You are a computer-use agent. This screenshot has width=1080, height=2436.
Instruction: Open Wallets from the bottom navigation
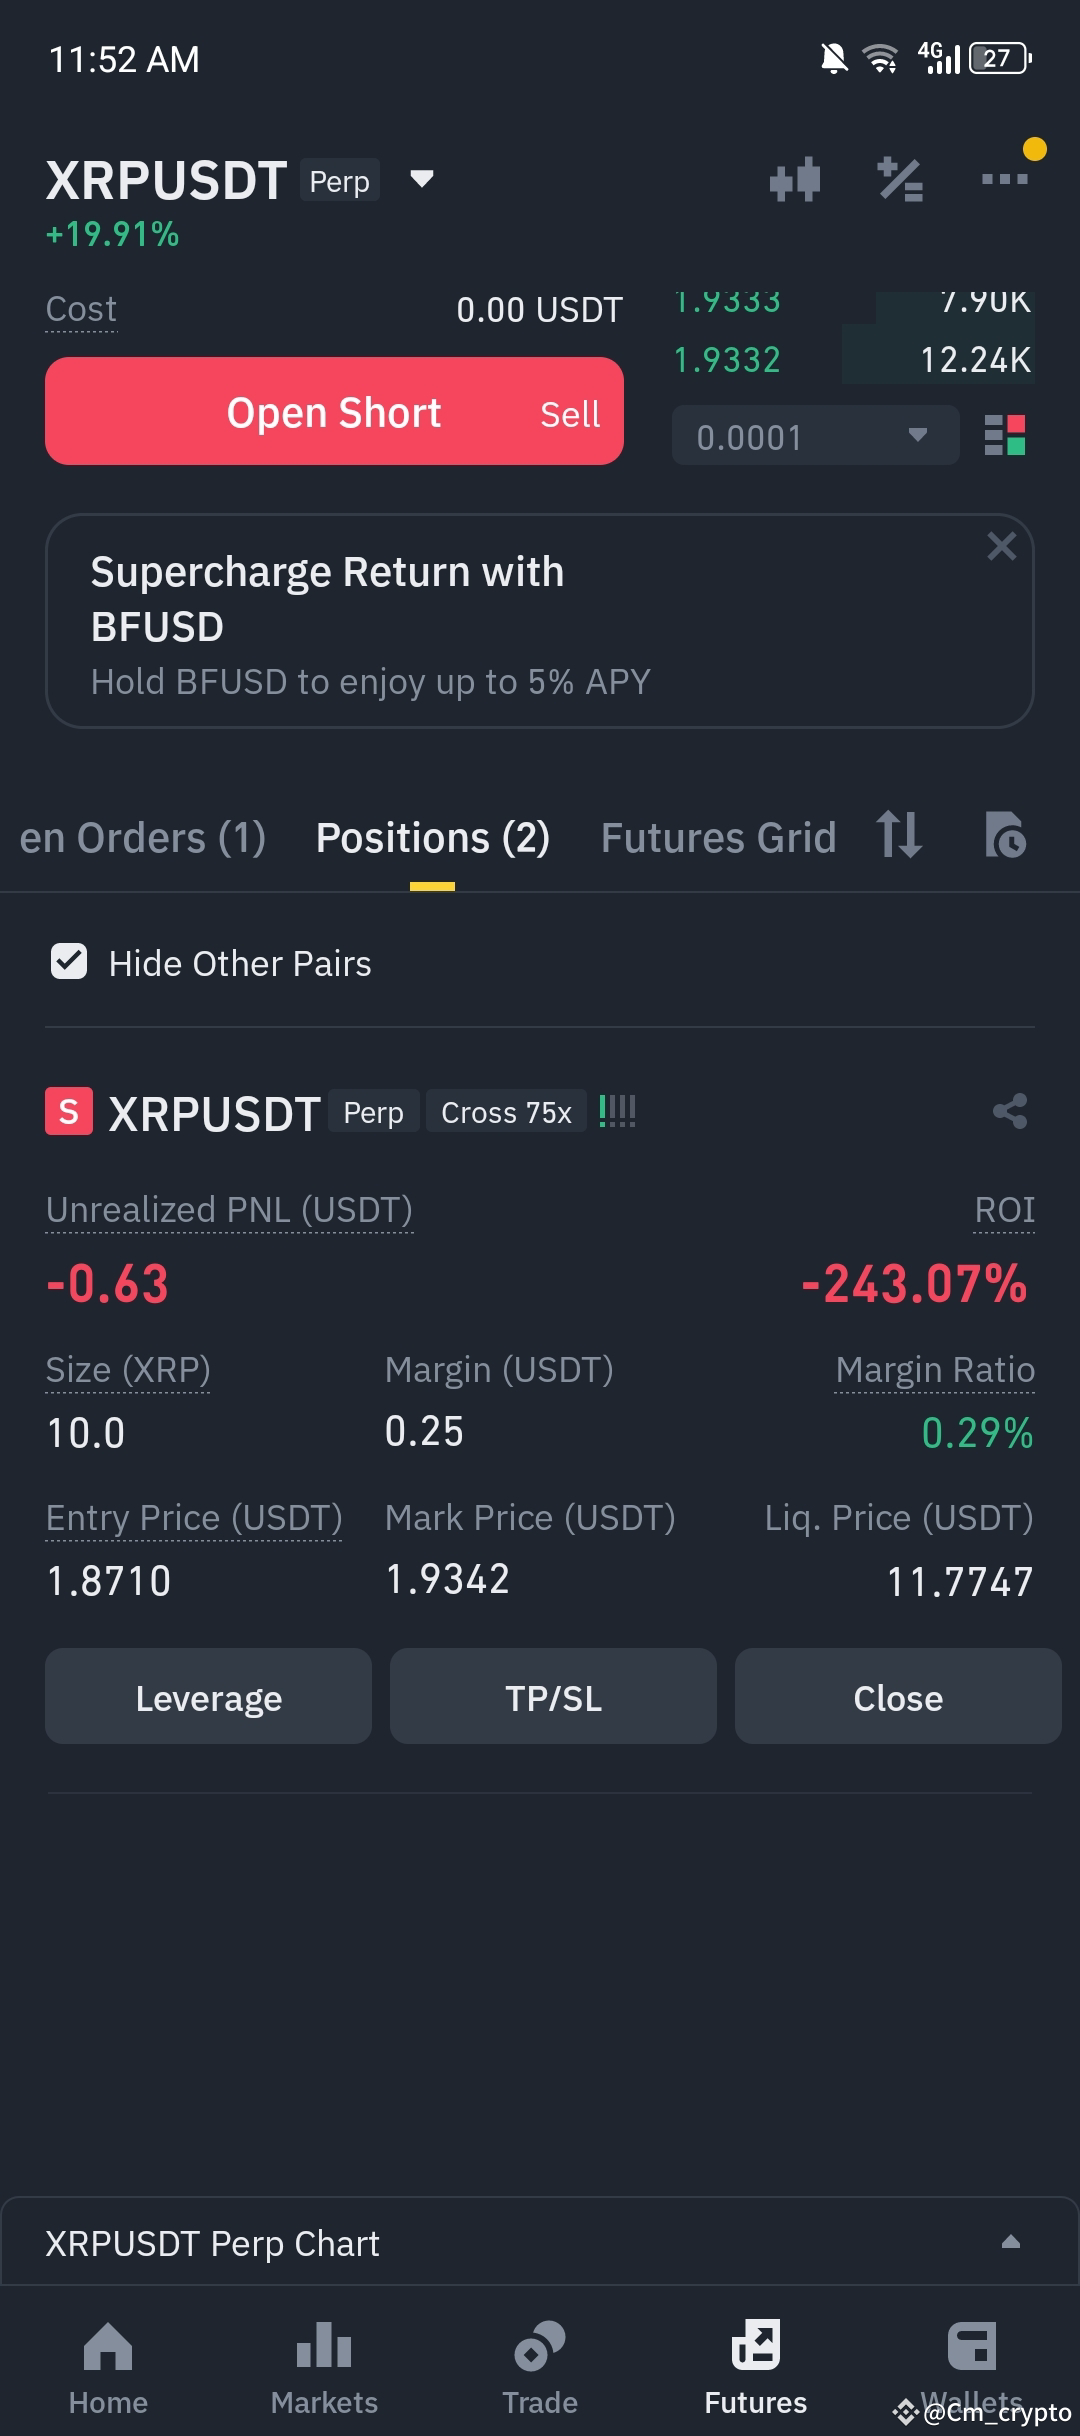coord(972,2368)
